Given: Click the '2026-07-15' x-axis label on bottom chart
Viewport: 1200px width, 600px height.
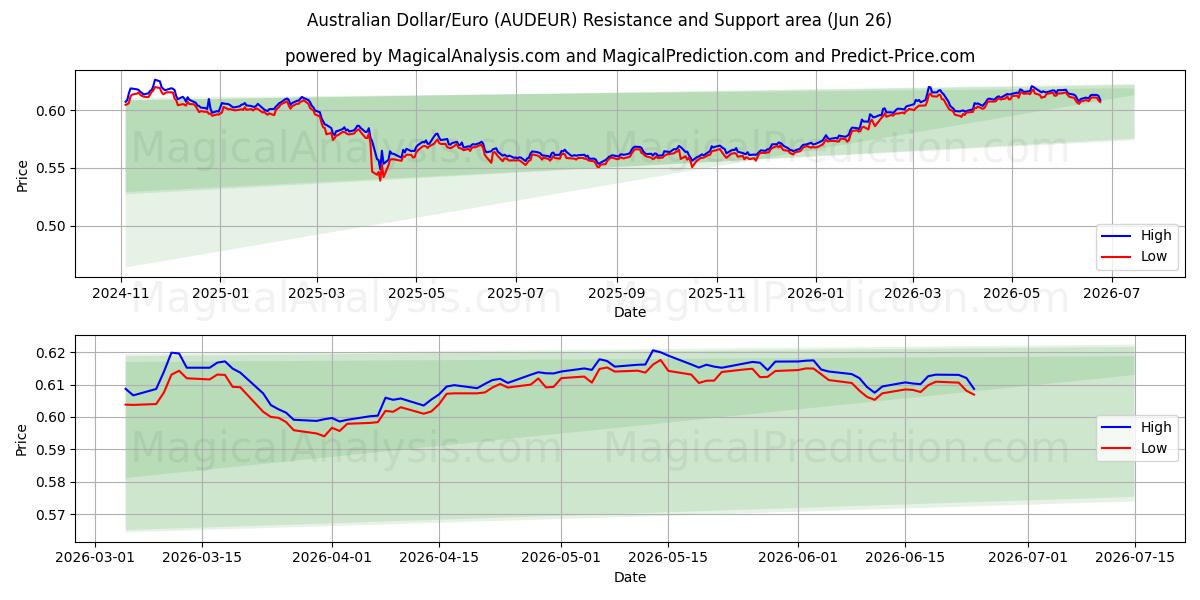Looking at the screenshot, I should point(1135,558).
